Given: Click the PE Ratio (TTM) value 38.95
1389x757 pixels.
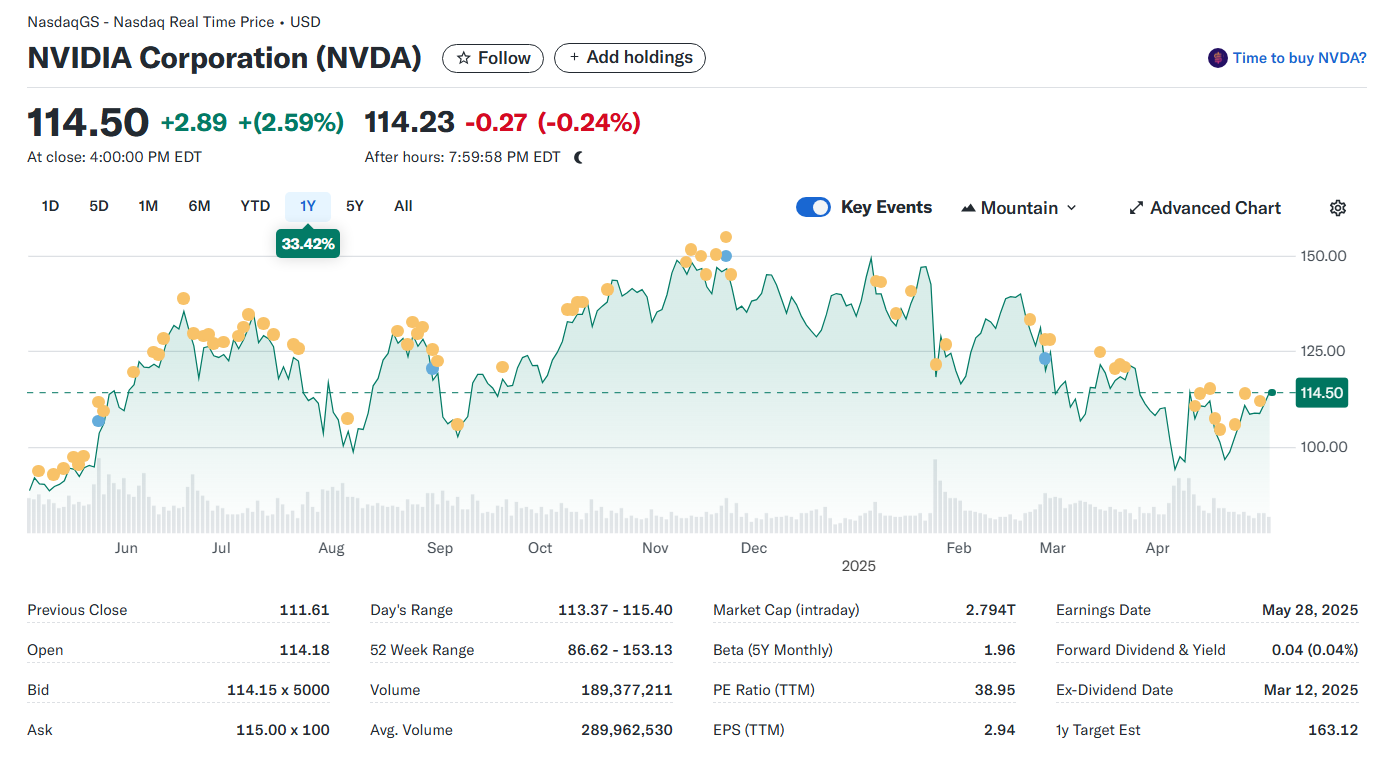Looking at the screenshot, I should pyautogui.click(x=995, y=690).
